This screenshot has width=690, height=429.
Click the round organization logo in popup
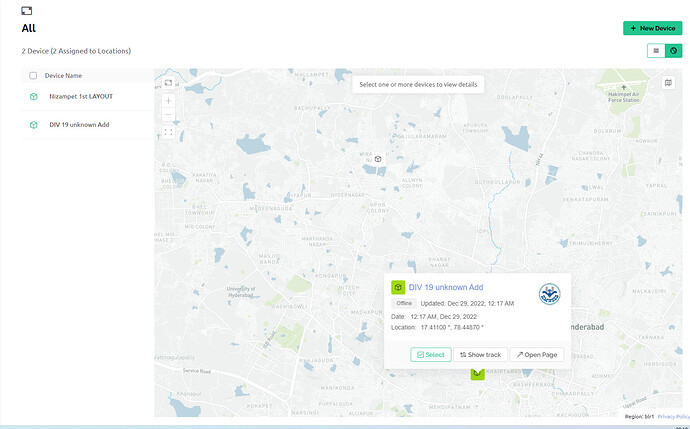pos(550,294)
